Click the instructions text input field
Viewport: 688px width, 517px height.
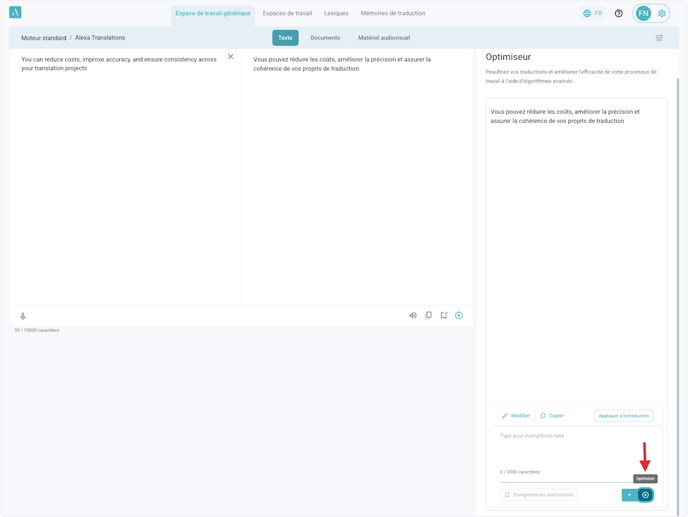[575, 445]
